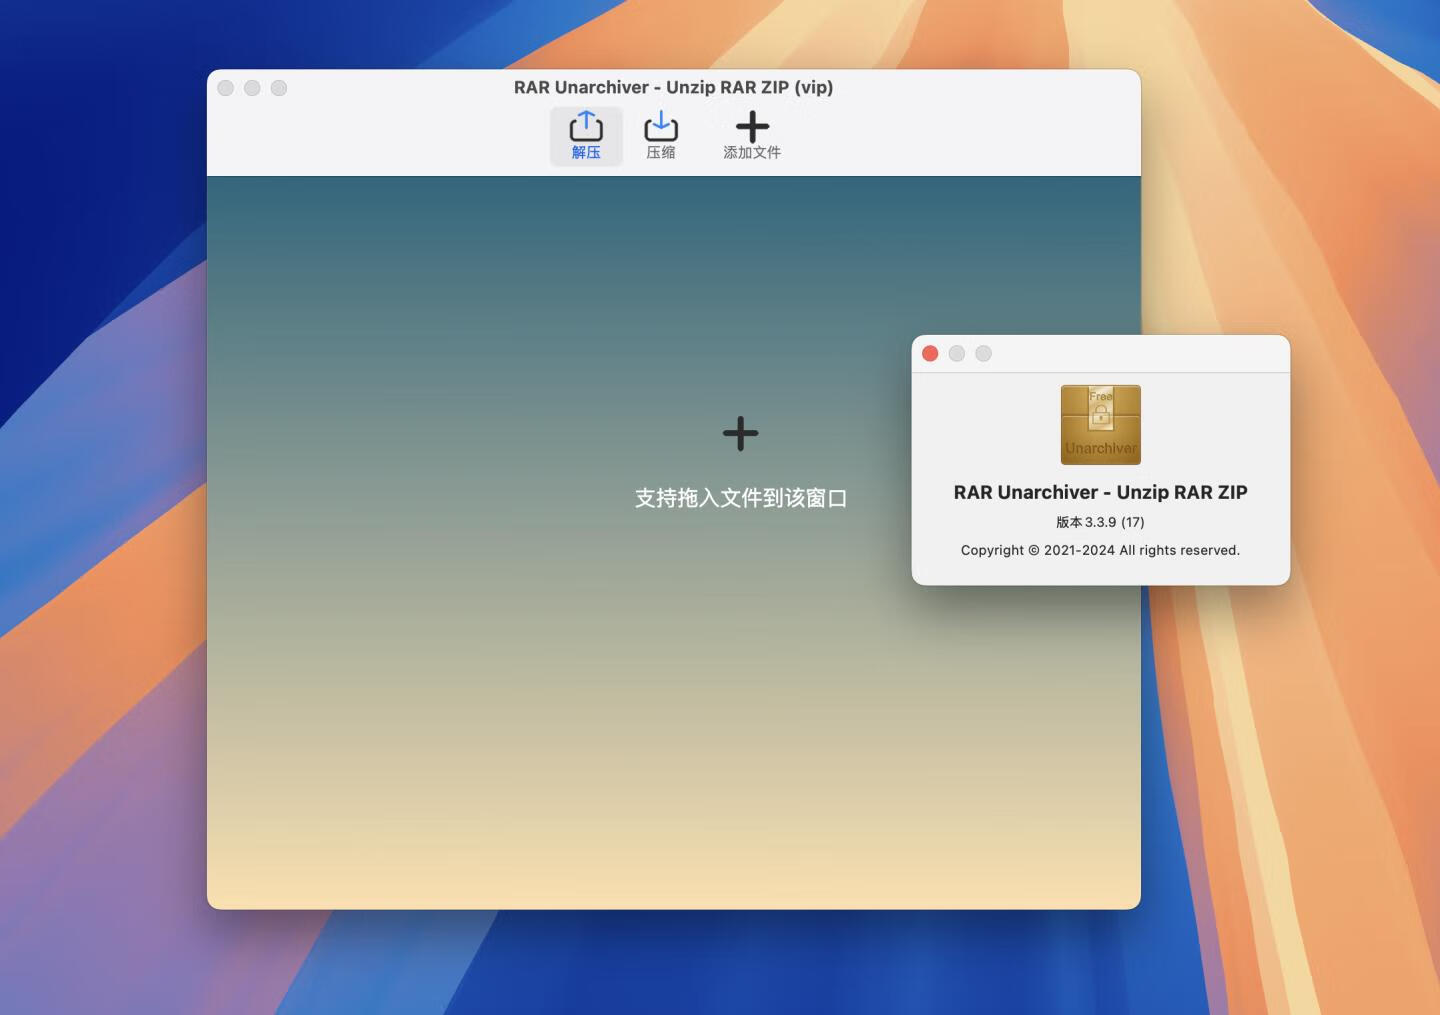Click the large plus in drop area

point(740,433)
